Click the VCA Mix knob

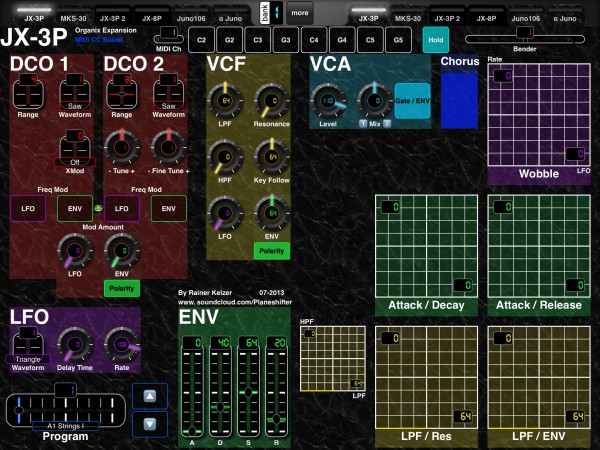[x=375, y=101]
